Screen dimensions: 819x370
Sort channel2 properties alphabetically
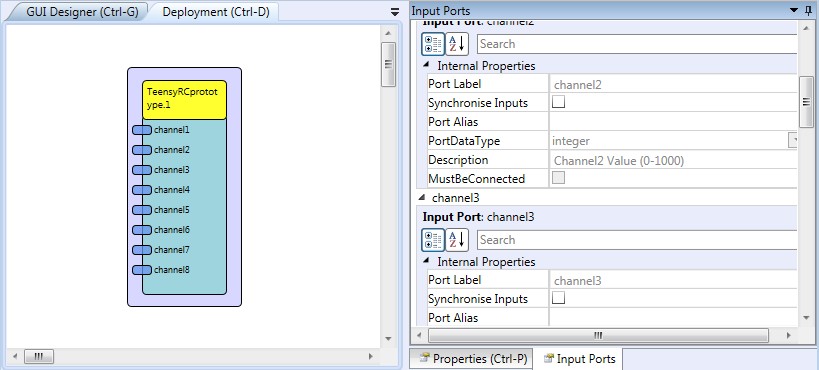pos(457,44)
